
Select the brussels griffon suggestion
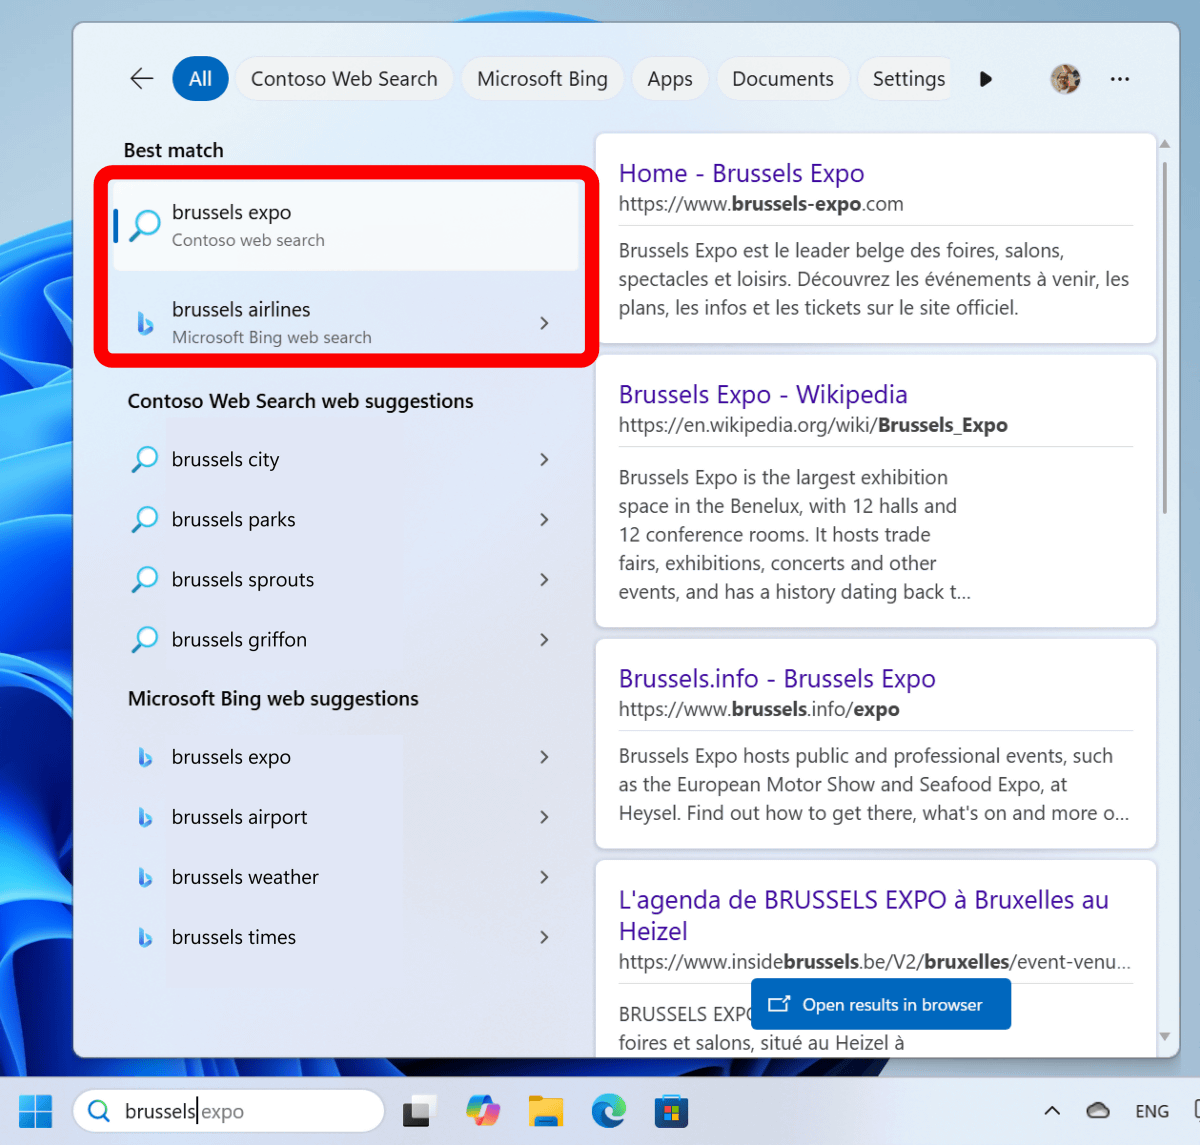[346, 640]
